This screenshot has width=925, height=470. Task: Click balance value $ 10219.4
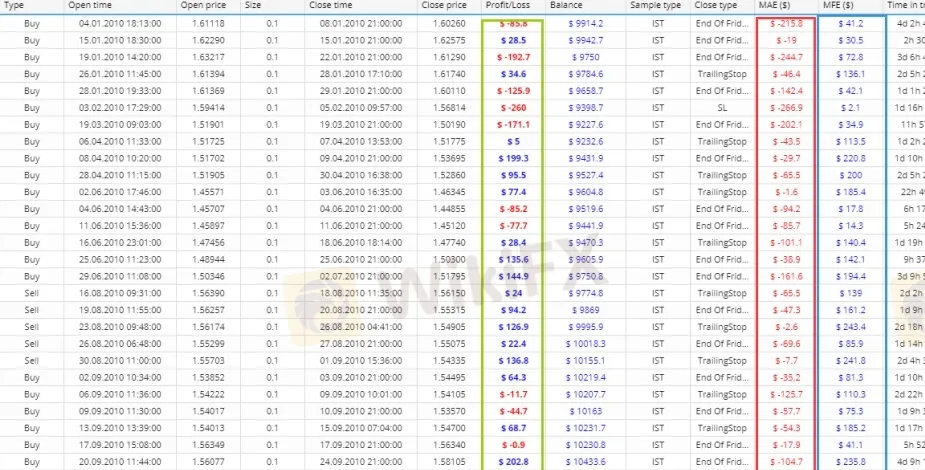[586, 377]
